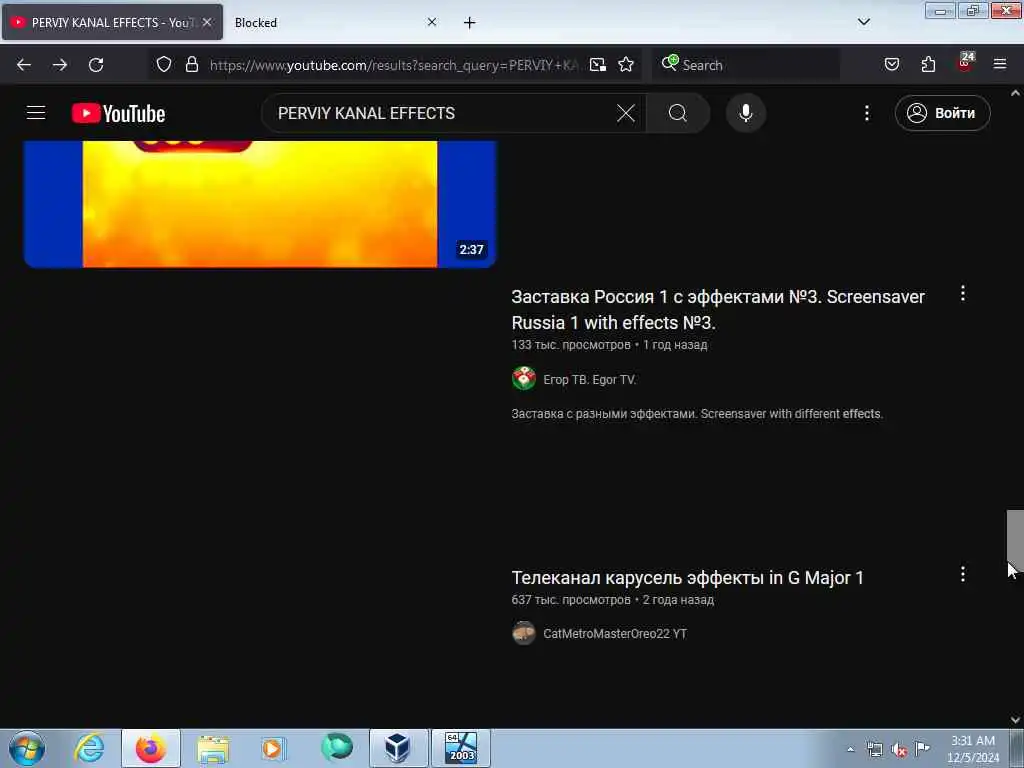The width and height of the screenshot is (1024, 768).
Task: Go back with the browser back arrow
Action: pyautogui.click(x=24, y=65)
